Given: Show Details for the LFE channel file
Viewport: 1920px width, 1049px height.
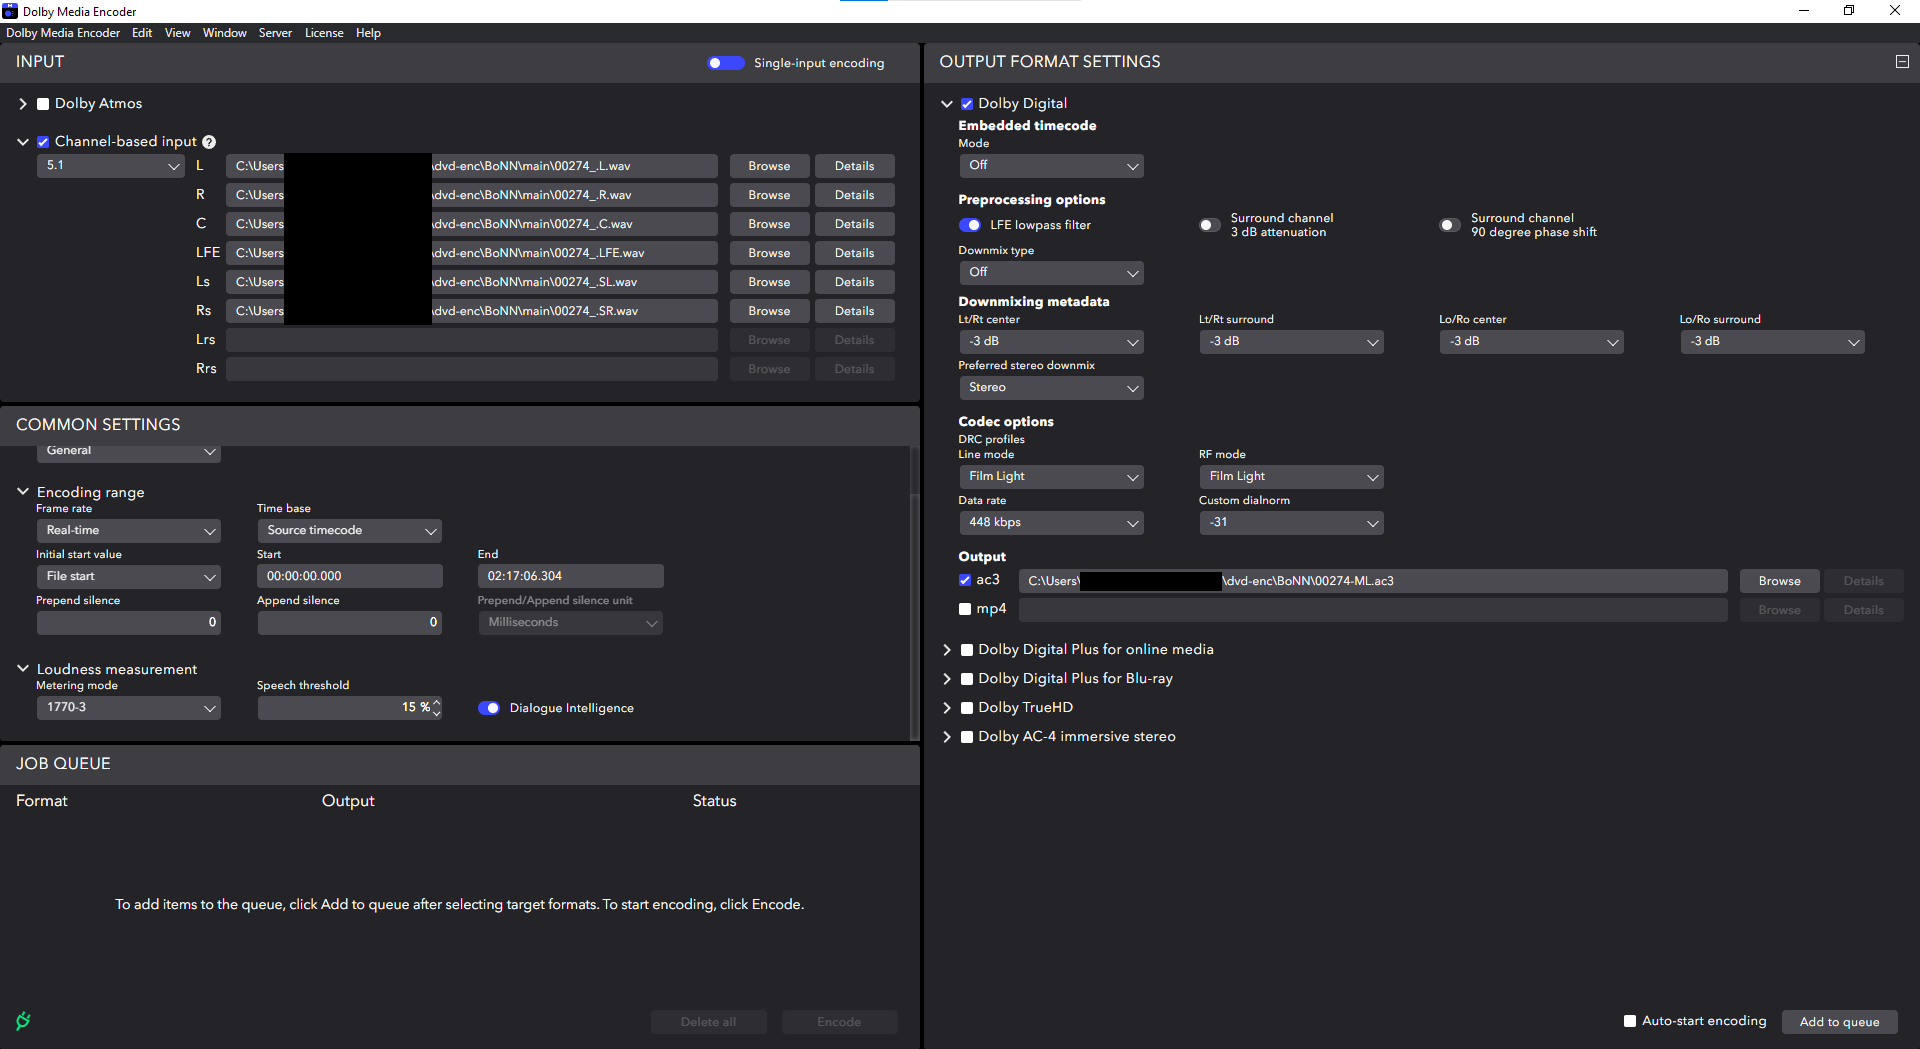Looking at the screenshot, I should (x=854, y=253).
